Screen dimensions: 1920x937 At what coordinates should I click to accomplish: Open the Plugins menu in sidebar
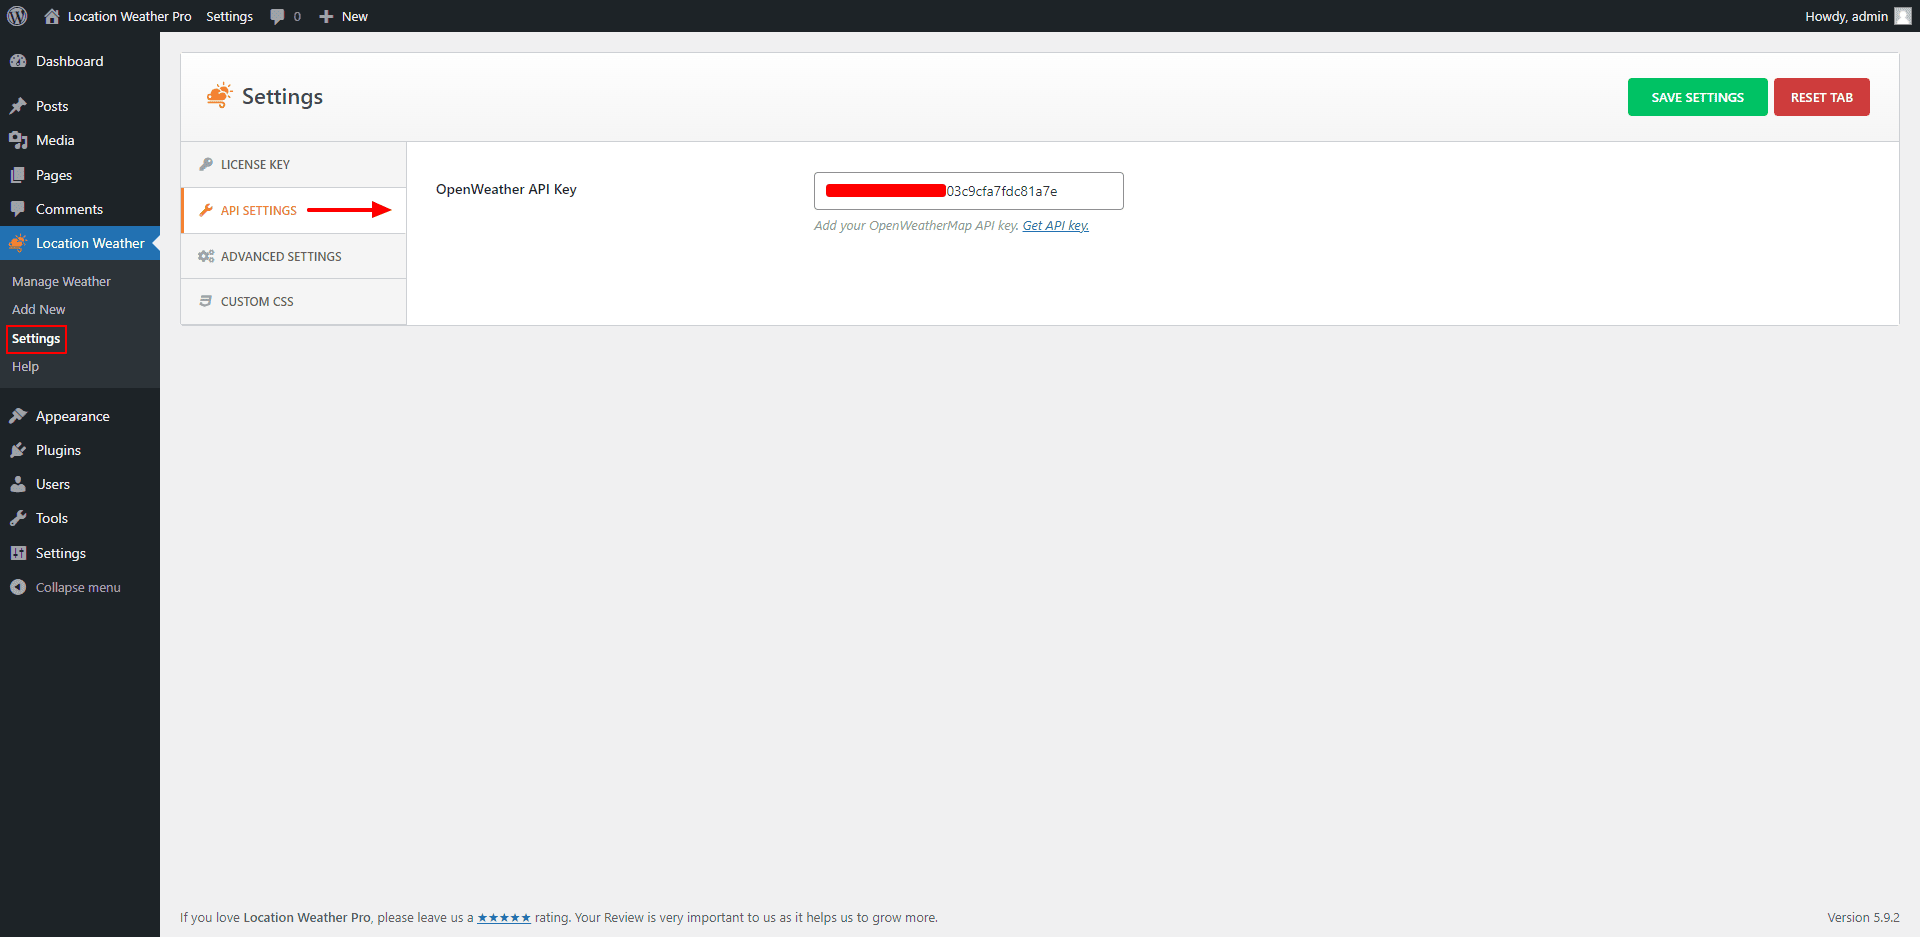[58, 450]
